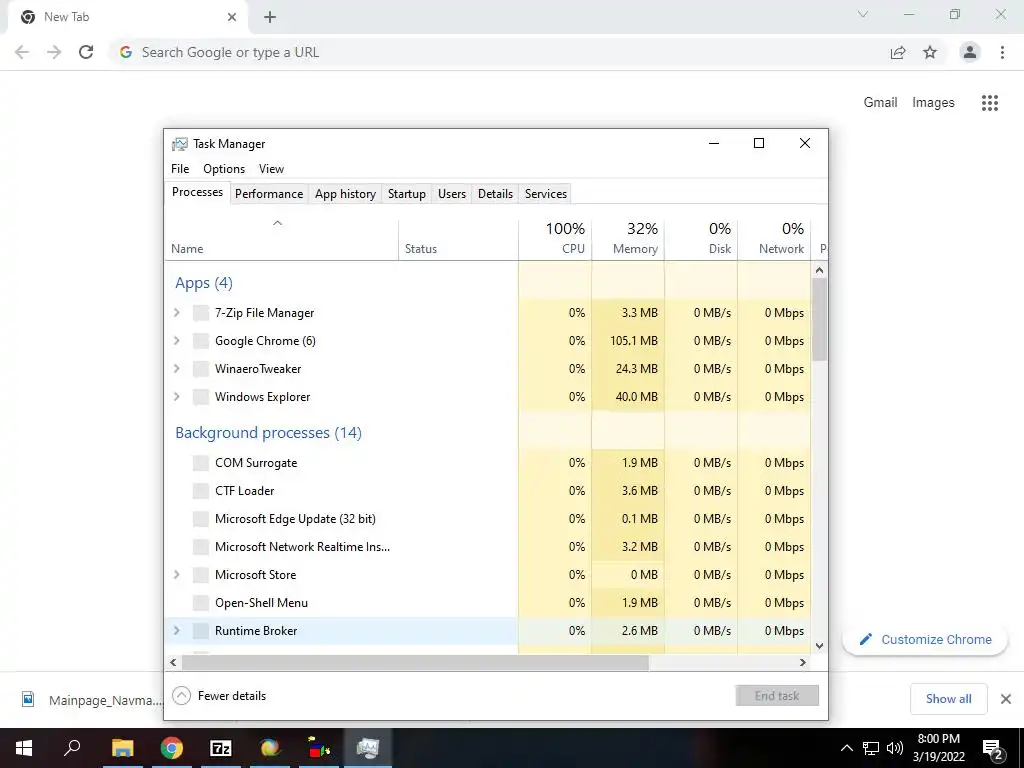Open a new tab with the plus icon
The image size is (1024, 768).
(x=270, y=17)
